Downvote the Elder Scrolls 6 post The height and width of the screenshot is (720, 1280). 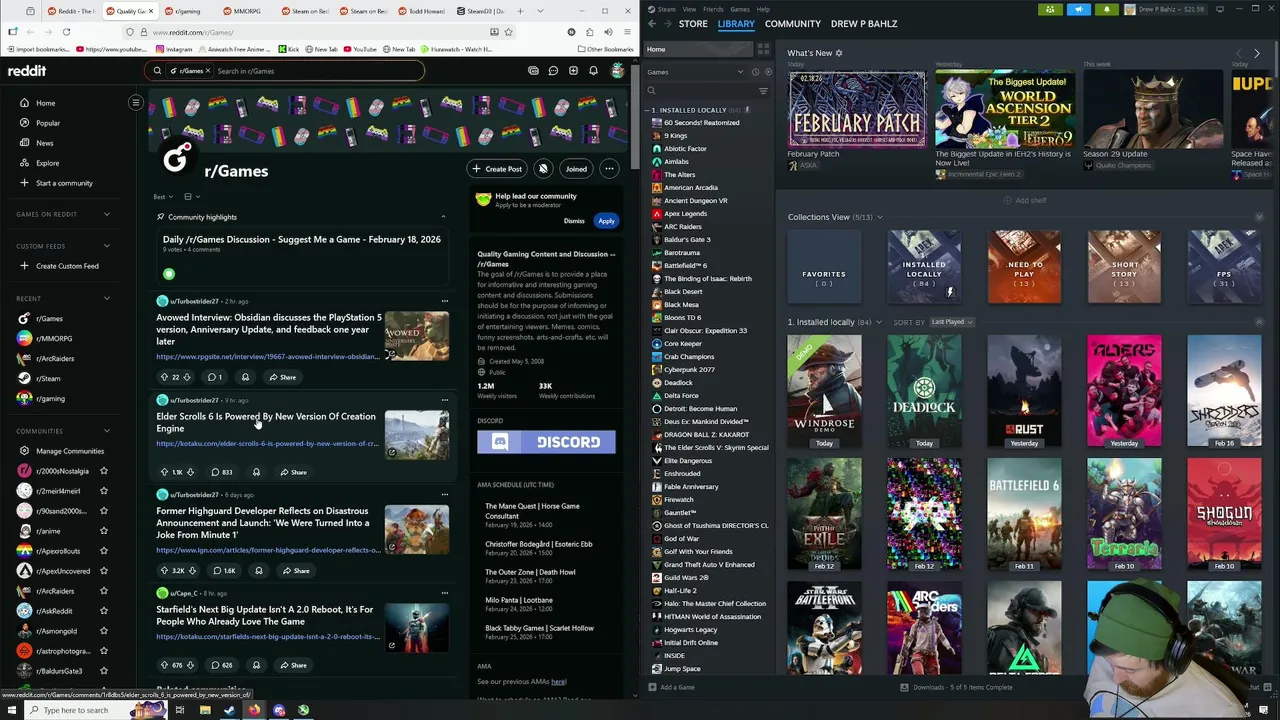[x=190, y=472]
